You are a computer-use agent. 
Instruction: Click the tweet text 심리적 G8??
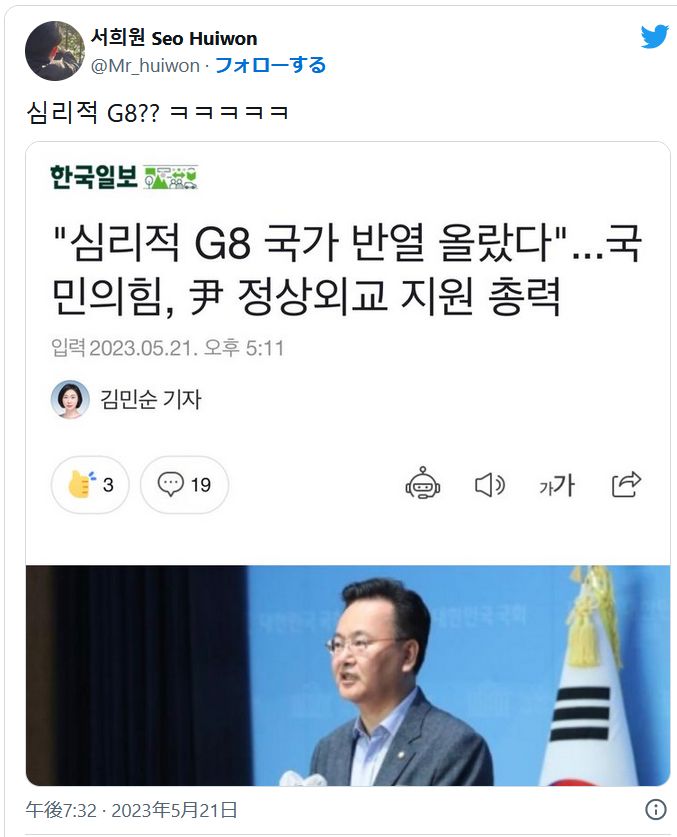coord(93,113)
